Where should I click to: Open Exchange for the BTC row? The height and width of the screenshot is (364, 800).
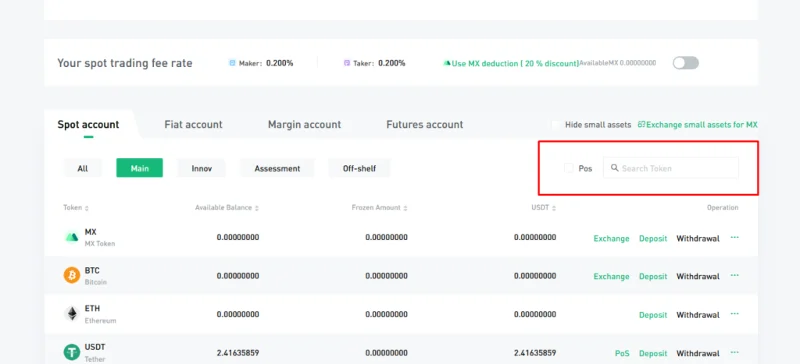point(611,276)
